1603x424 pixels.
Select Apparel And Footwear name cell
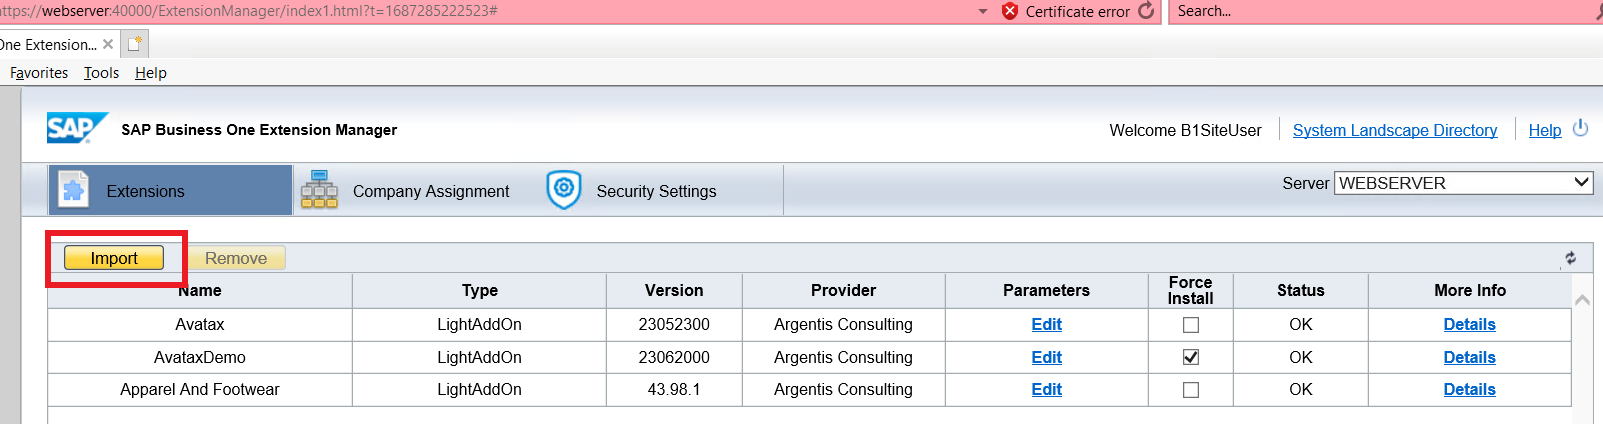click(x=200, y=389)
